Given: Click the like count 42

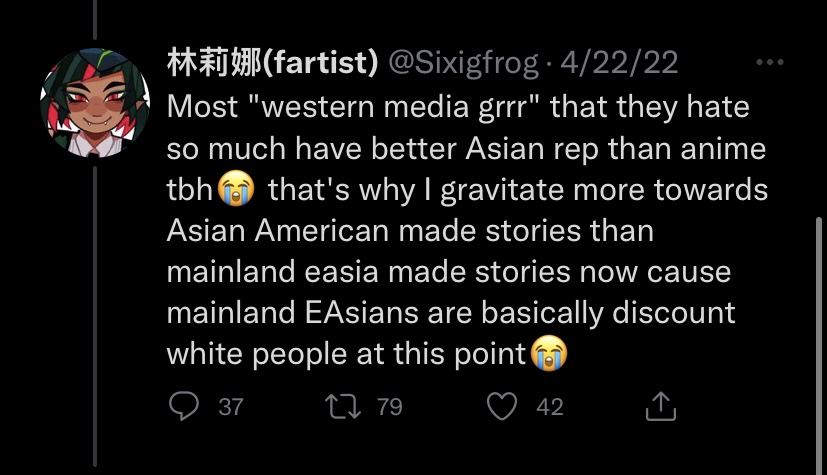Looking at the screenshot, I should click(x=550, y=407).
